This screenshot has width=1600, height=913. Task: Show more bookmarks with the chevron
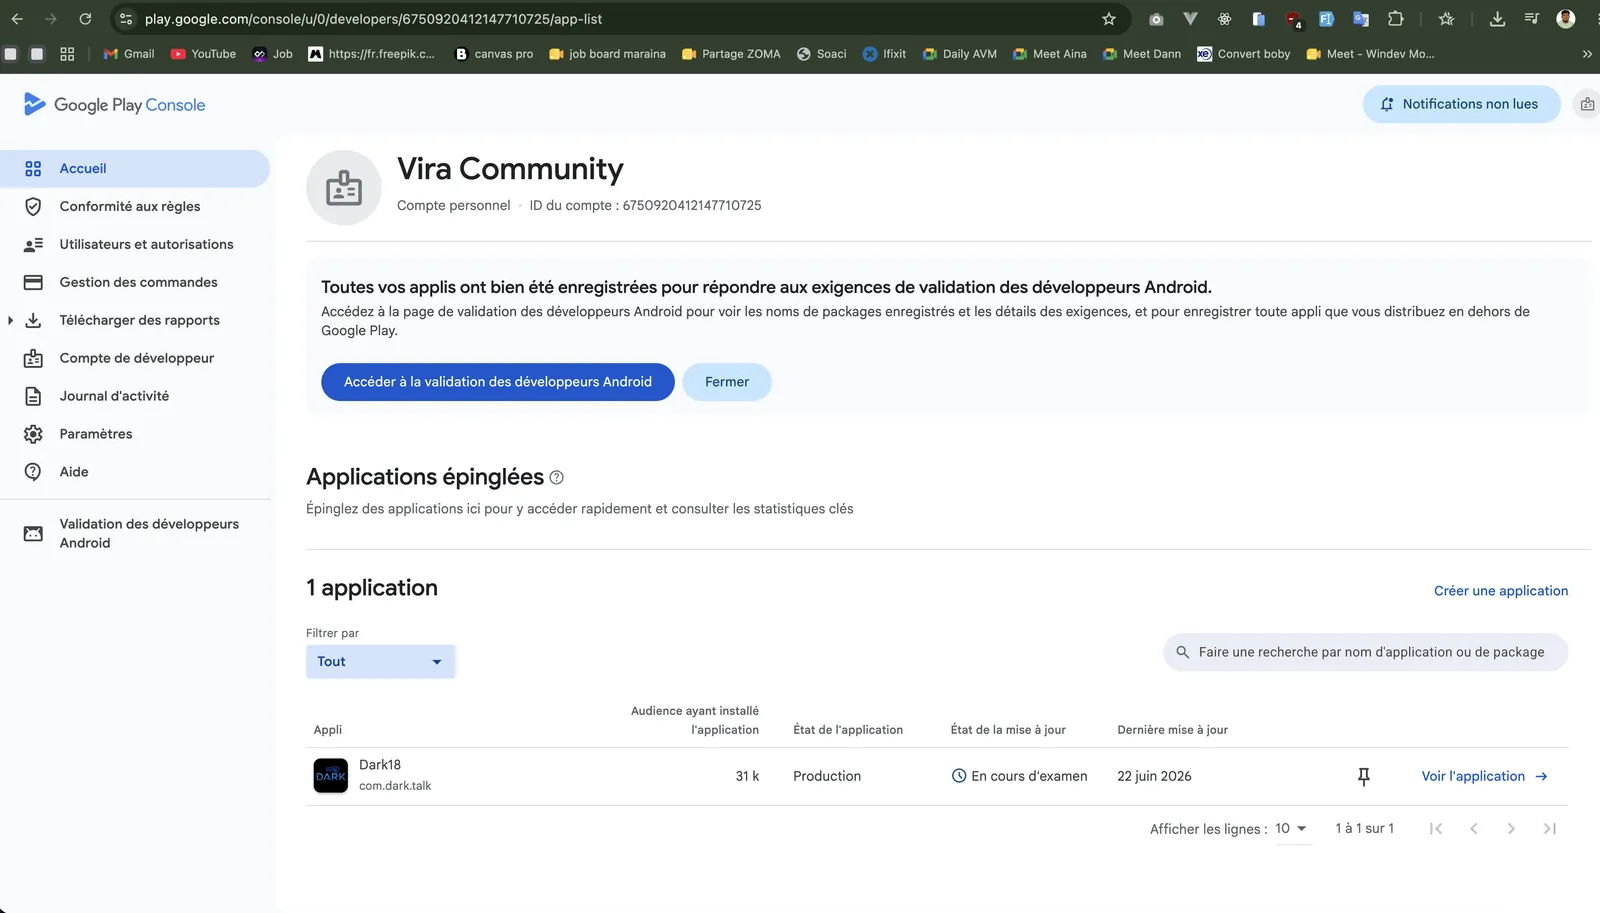(x=1587, y=54)
